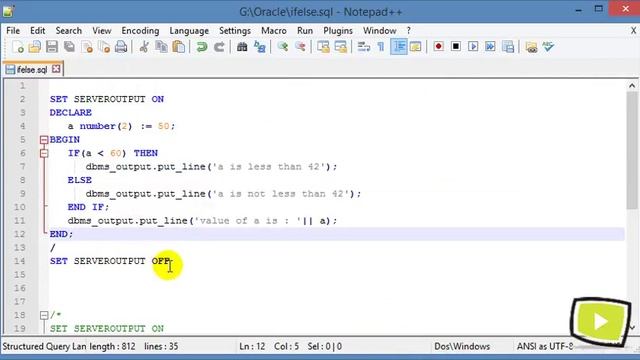Click the Redo arrow icon

coord(219,47)
